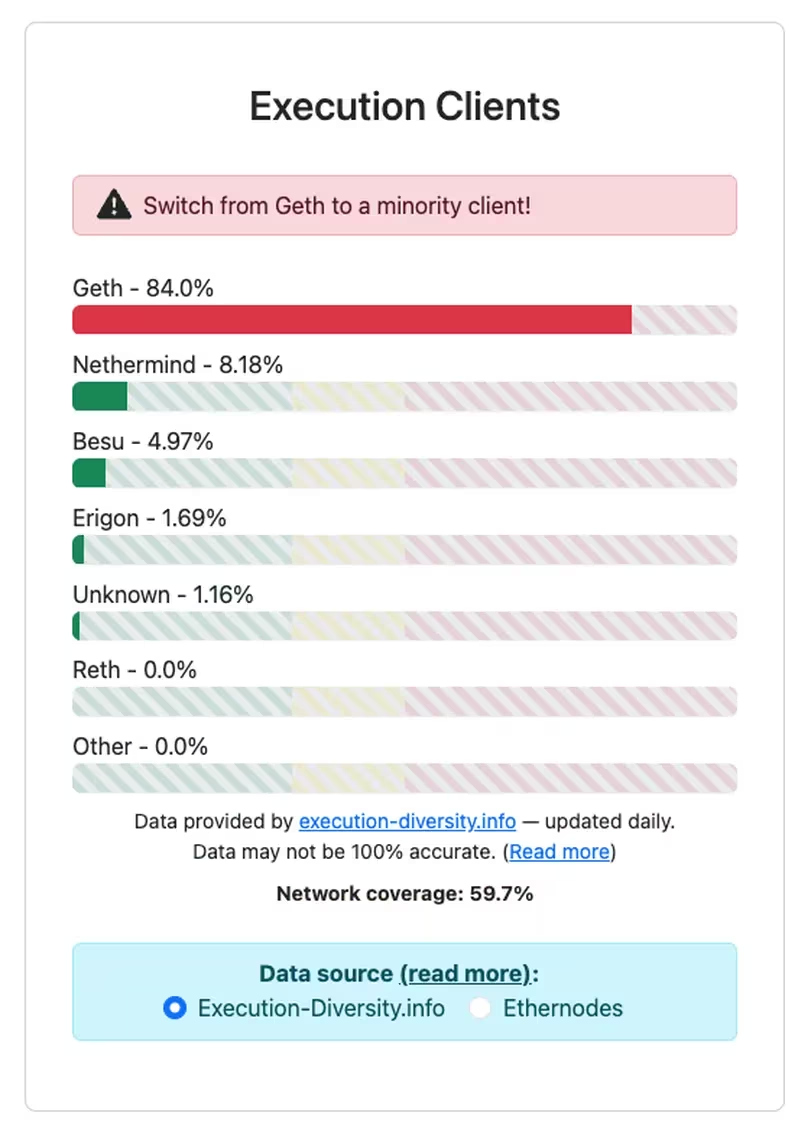Click the warning triangle icon

coord(114,206)
